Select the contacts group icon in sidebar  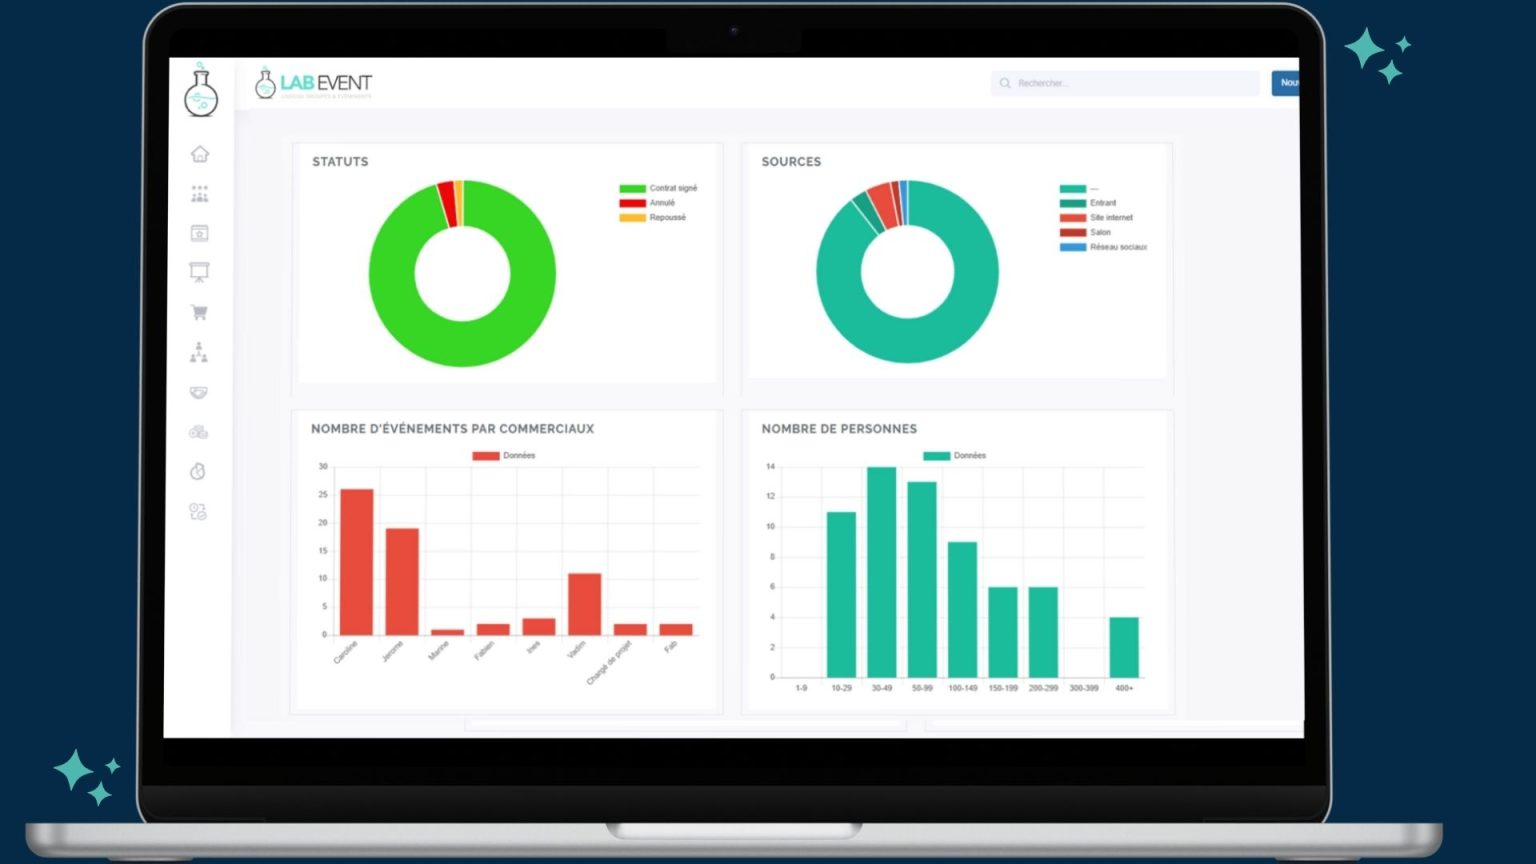[200, 195]
